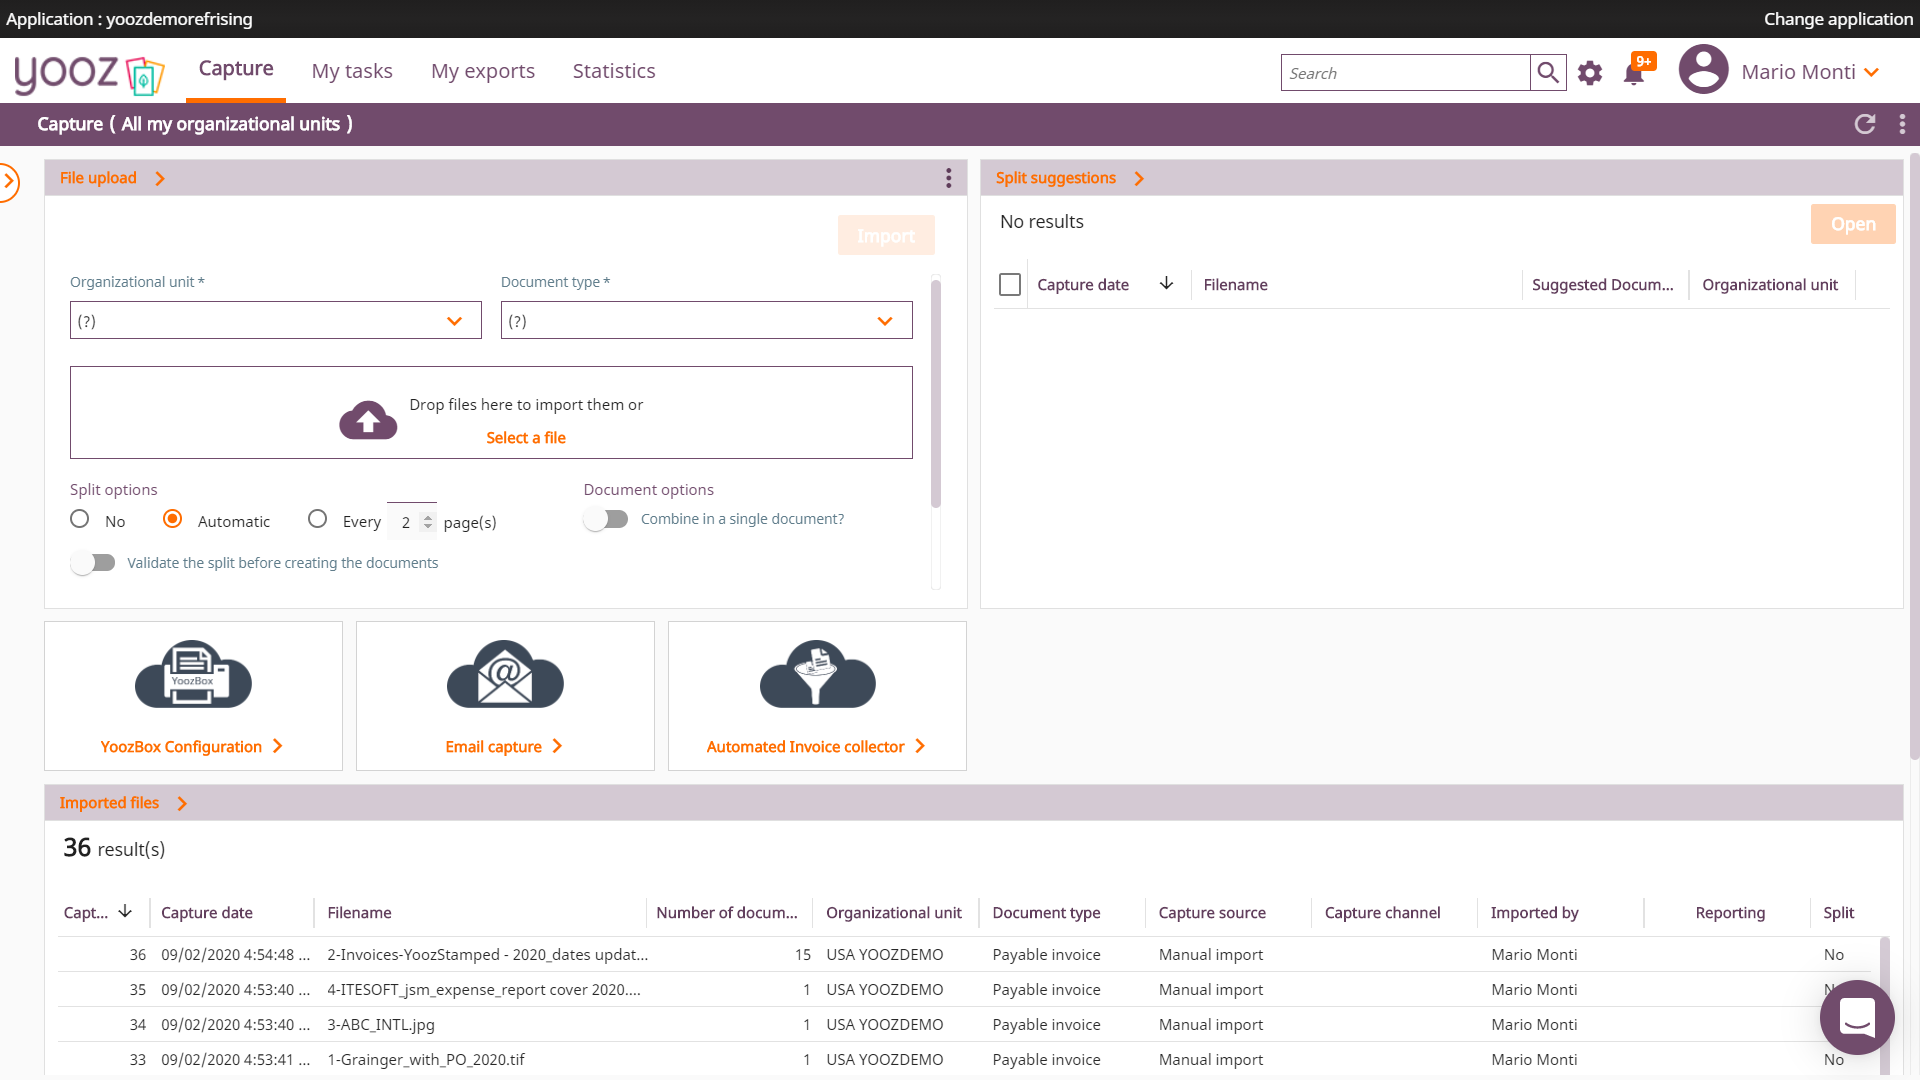Screen dimensions: 1920x1080
Task: Open the Mario Monti user menu
Action: (x=1809, y=72)
